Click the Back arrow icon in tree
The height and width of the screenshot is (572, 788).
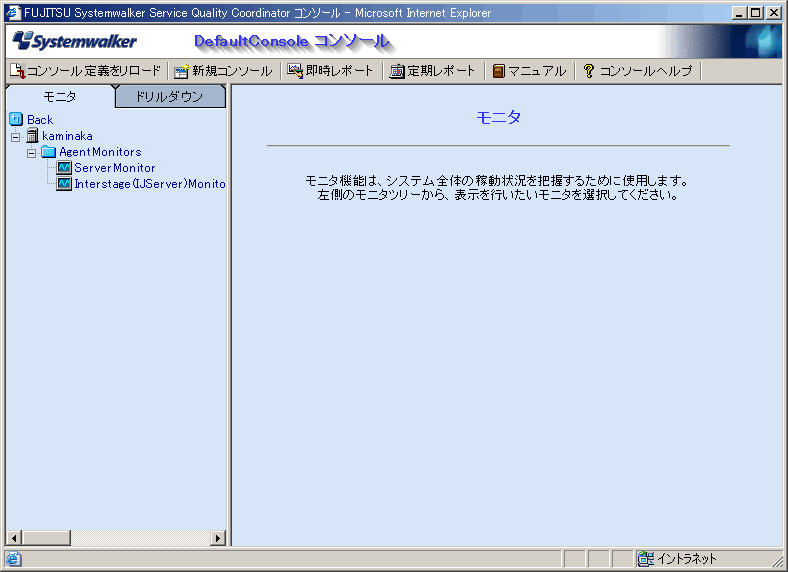point(16,119)
